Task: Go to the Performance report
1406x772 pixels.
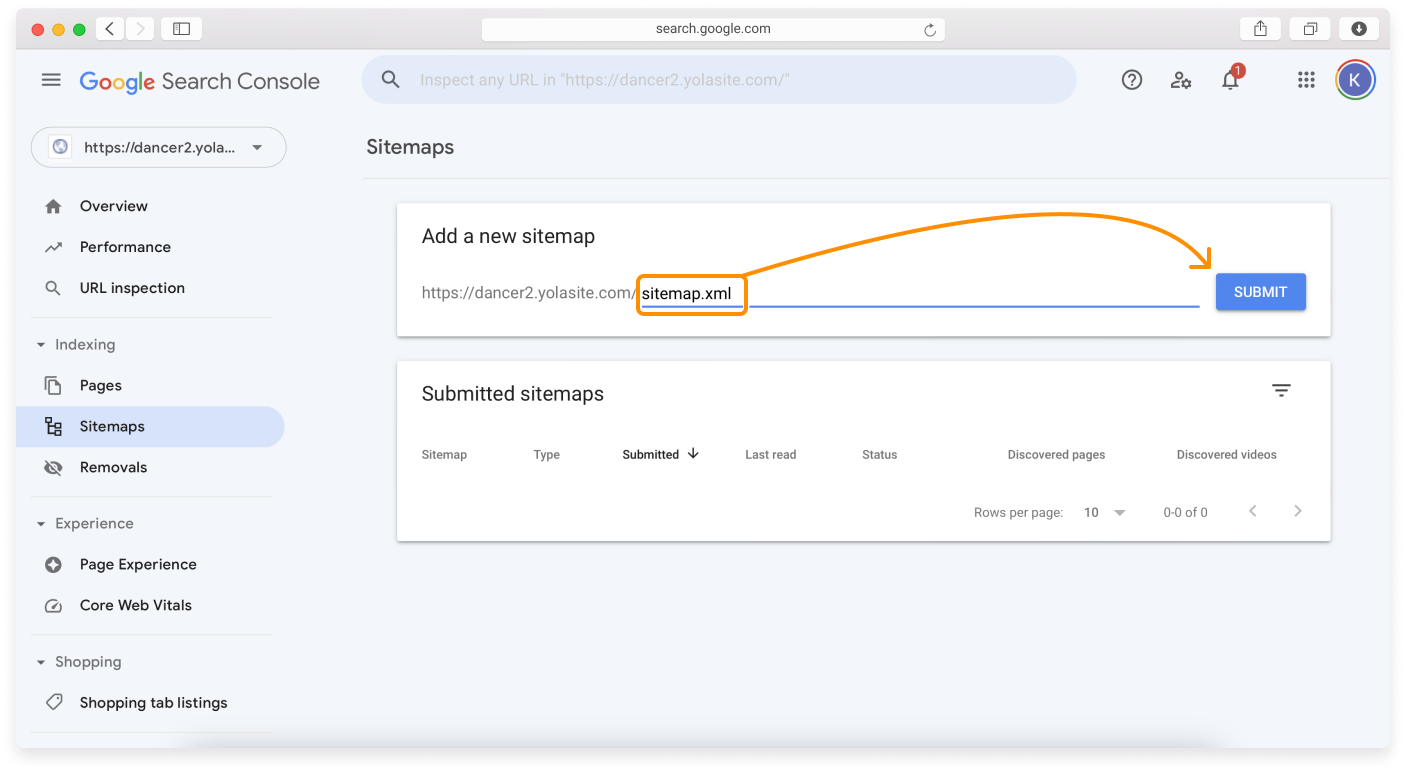Action: (x=122, y=247)
